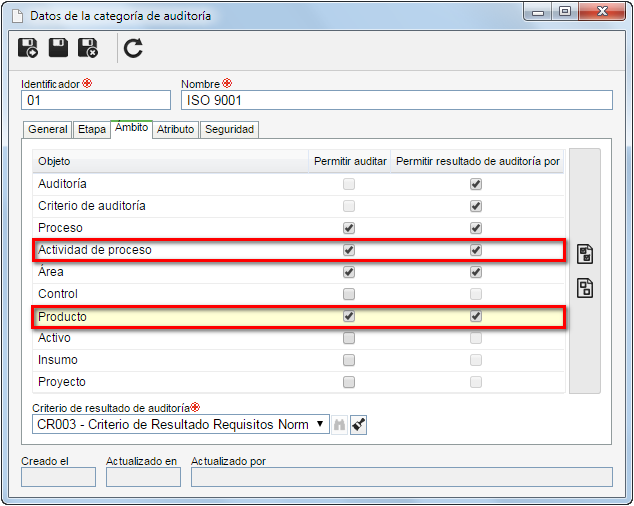Minimize the window
This screenshot has height=506, width=634.
(x=538, y=11)
